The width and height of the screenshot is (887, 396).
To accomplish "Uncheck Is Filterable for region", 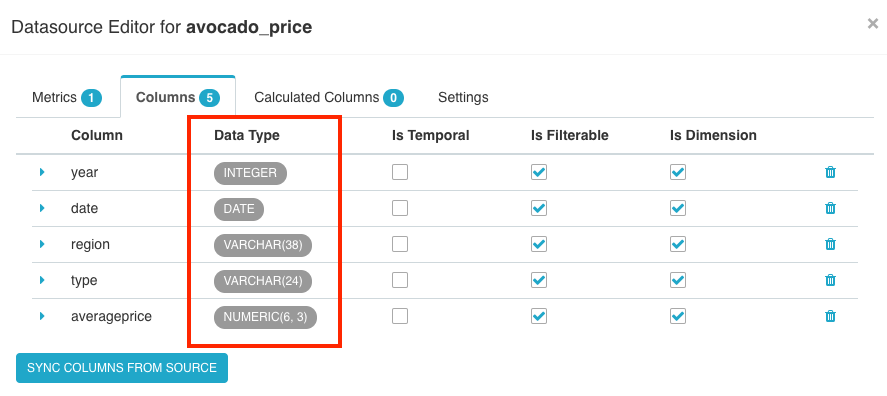I will point(539,244).
